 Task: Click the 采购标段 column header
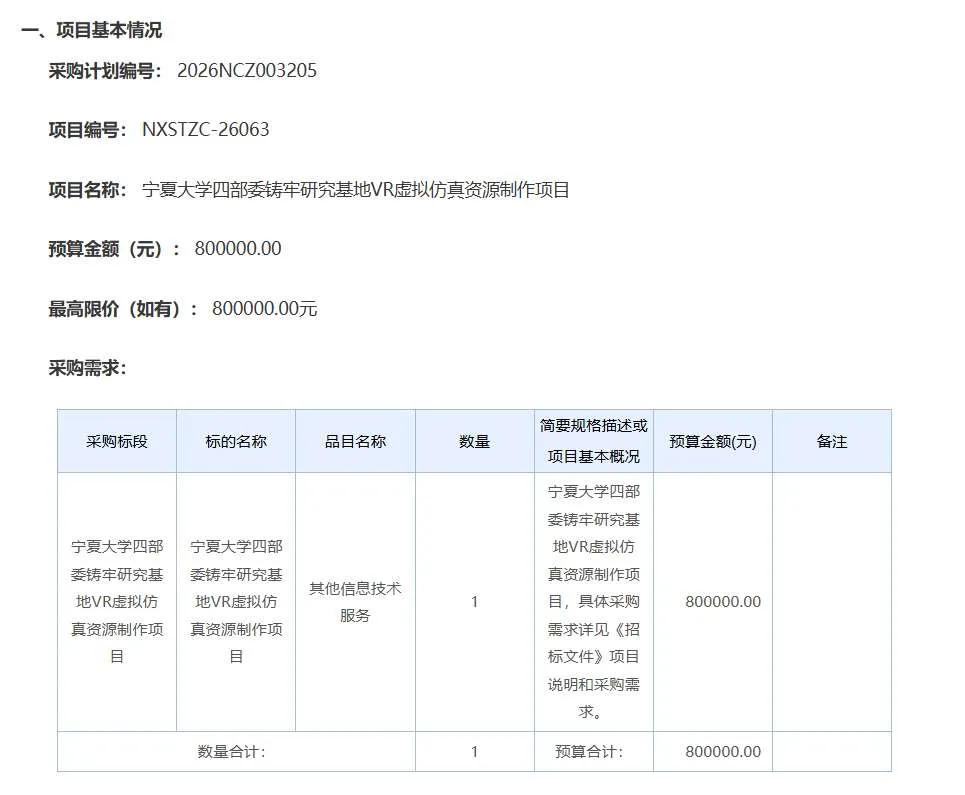click(x=117, y=441)
